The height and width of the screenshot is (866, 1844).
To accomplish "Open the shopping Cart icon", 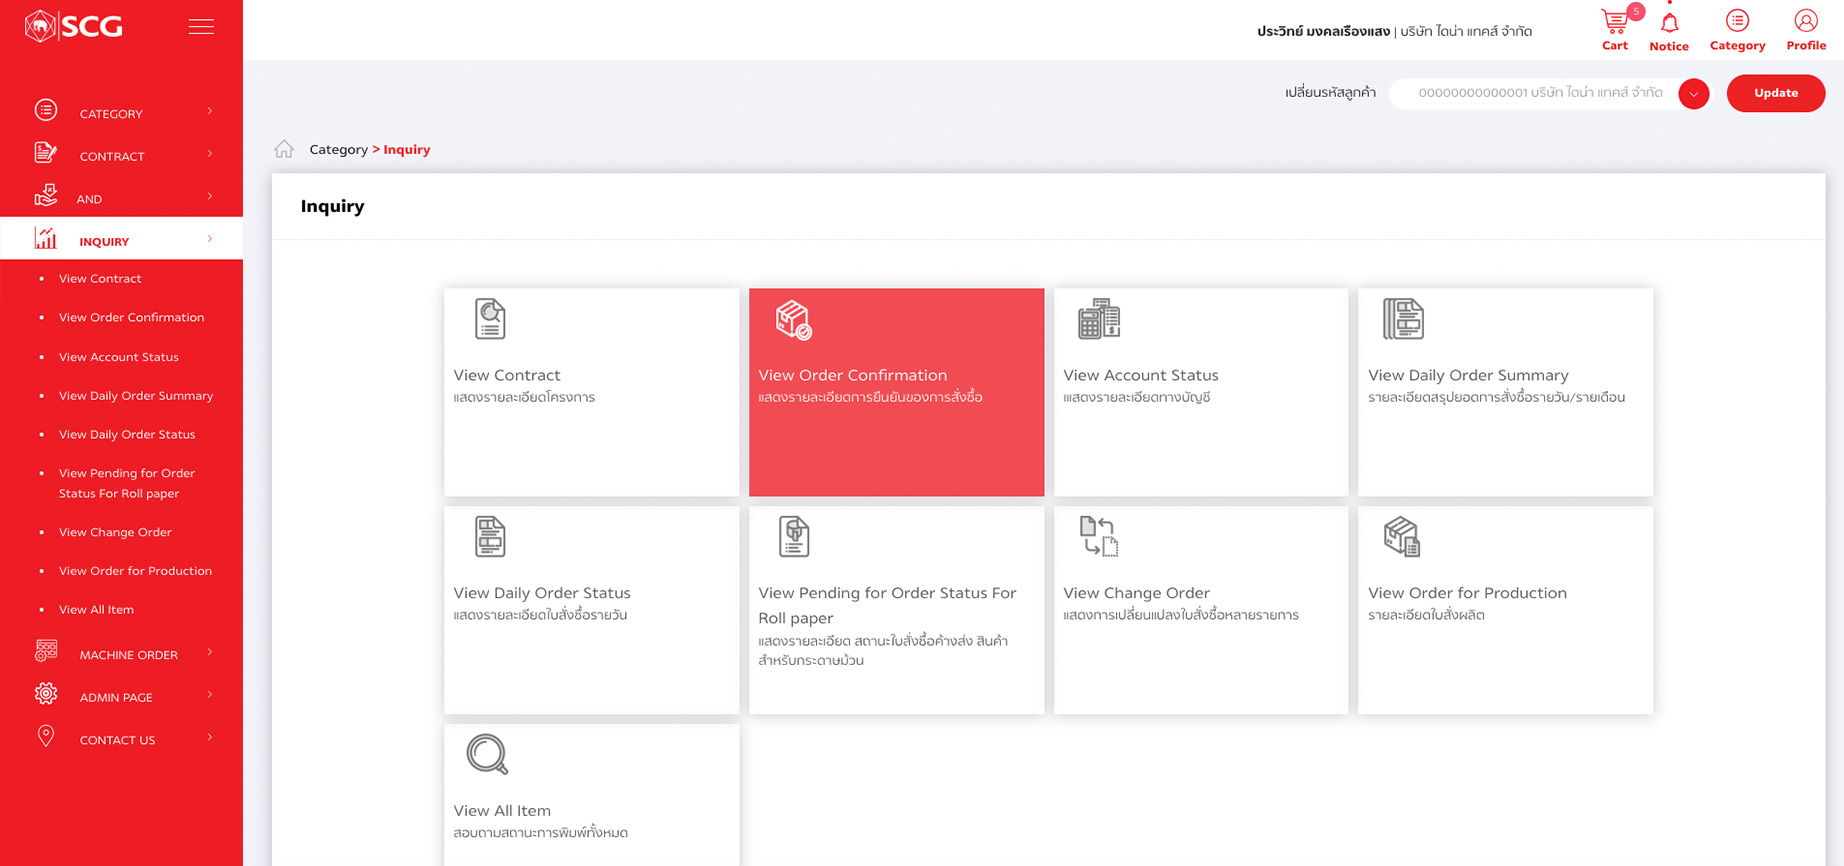I will click(x=1614, y=23).
